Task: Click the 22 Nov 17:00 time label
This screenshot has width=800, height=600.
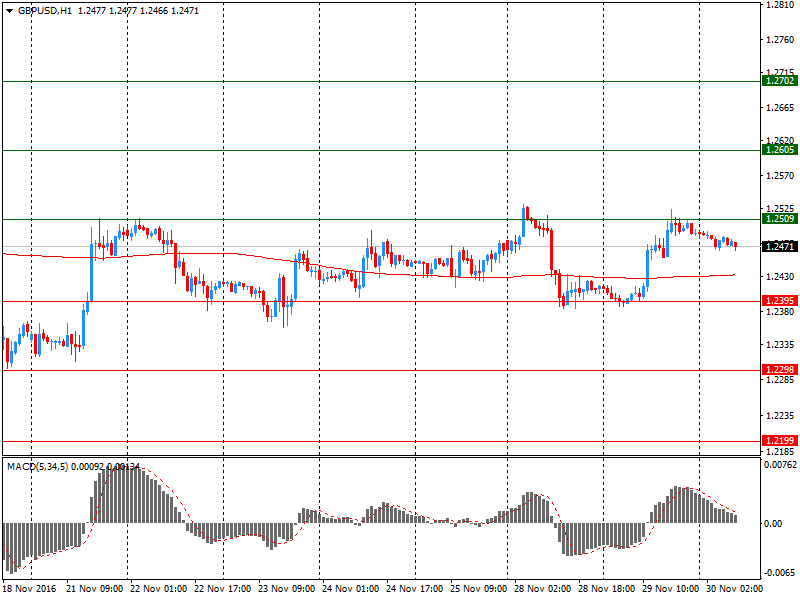Action: tap(222, 588)
